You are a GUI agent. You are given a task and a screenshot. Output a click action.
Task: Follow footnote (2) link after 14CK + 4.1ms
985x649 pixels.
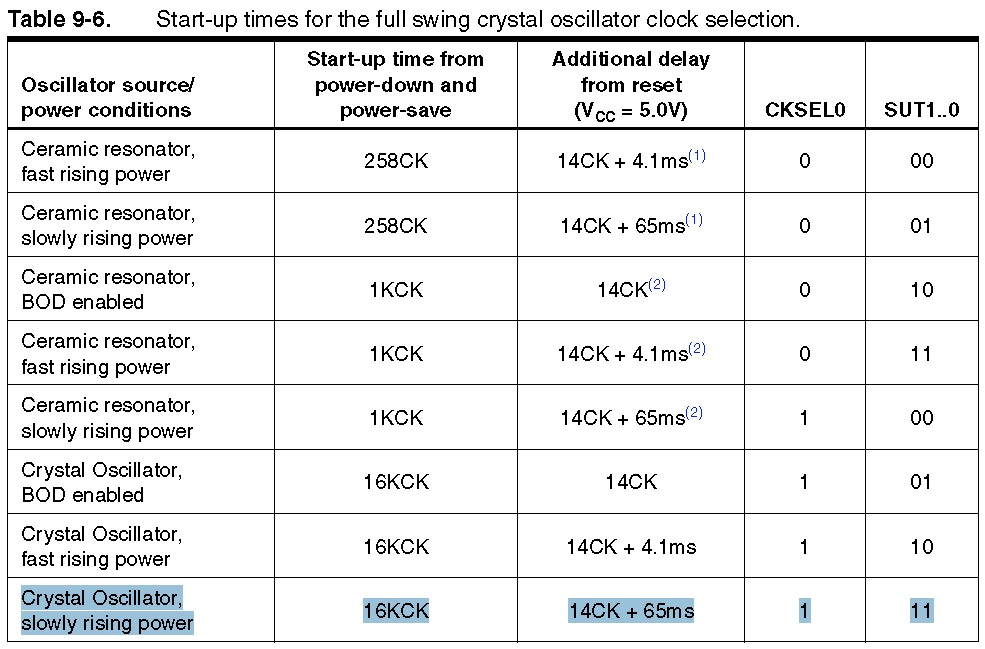[x=697, y=349]
